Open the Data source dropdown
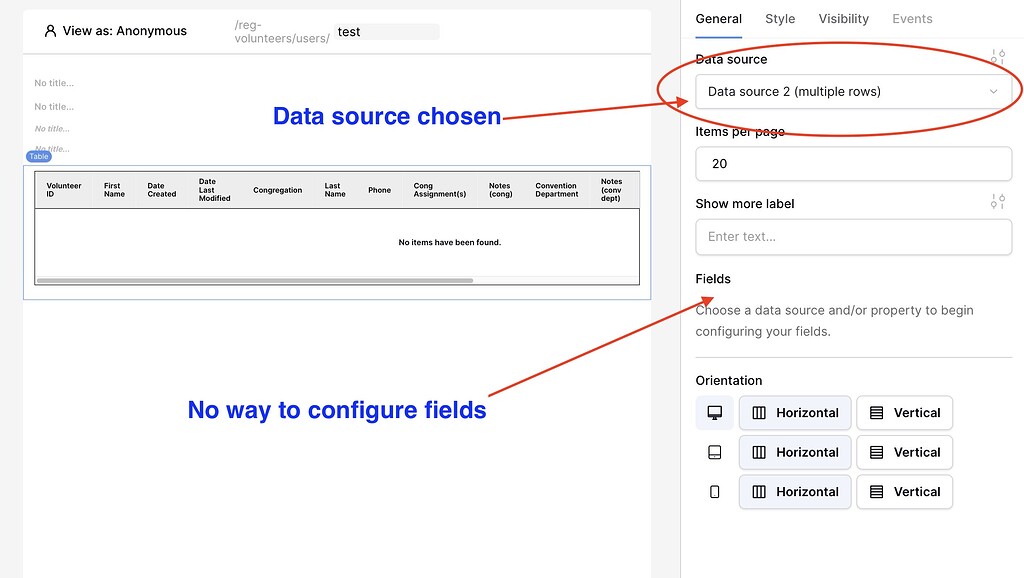 click(x=853, y=90)
